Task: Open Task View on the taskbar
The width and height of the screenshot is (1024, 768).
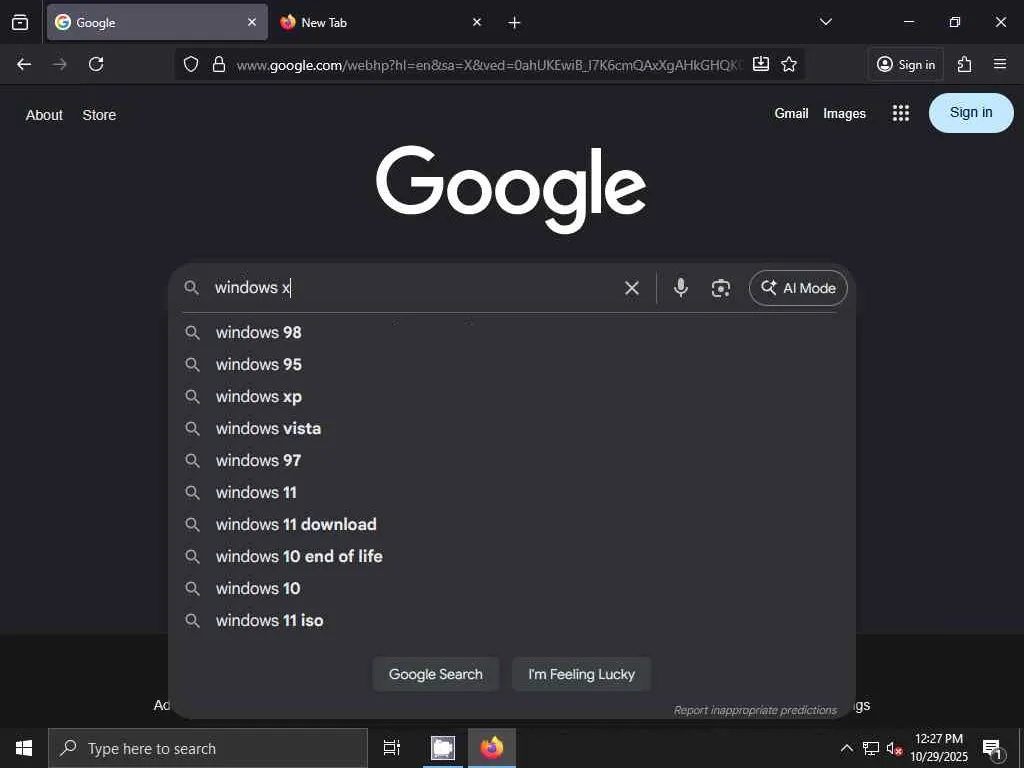Action: pyautogui.click(x=391, y=748)
